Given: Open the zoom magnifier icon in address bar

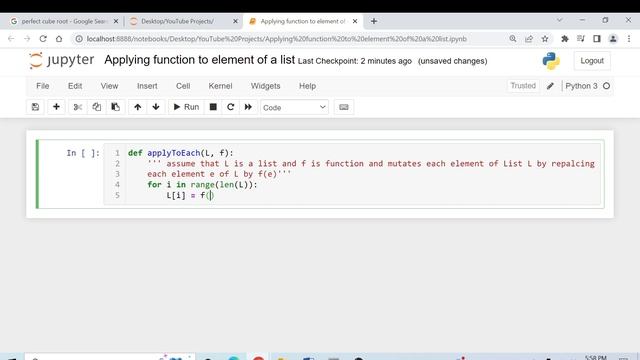Looking at the screenshot, I should [513, 39].
